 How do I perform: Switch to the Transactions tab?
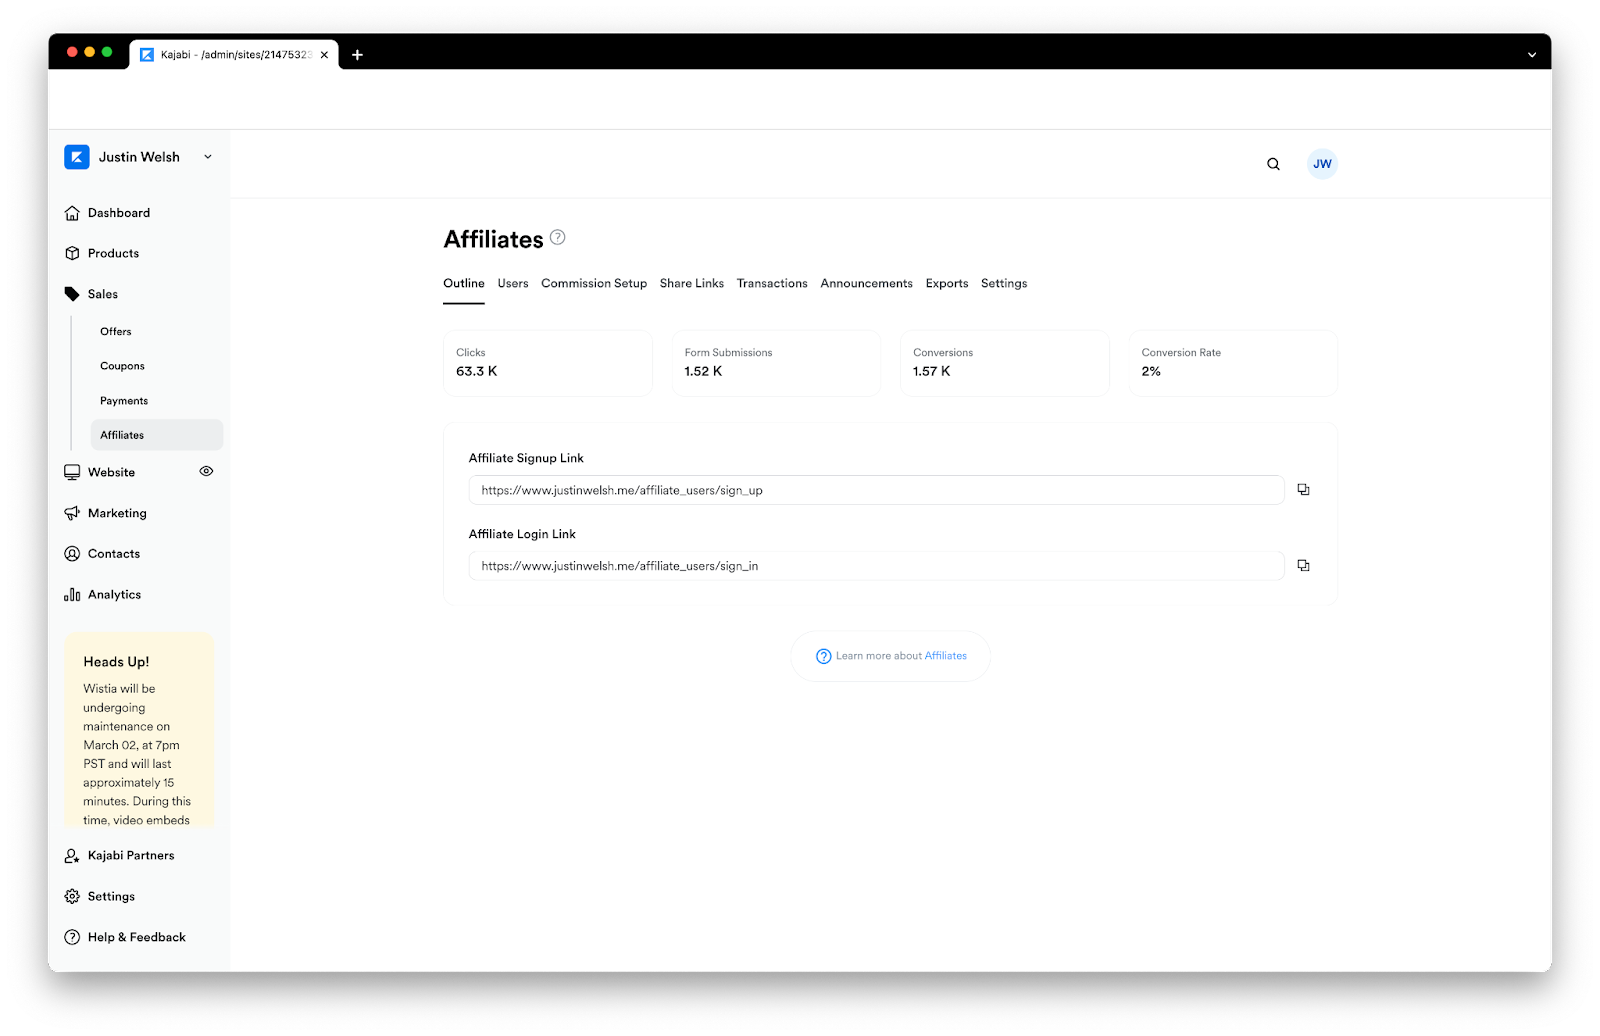pos(772,284)
